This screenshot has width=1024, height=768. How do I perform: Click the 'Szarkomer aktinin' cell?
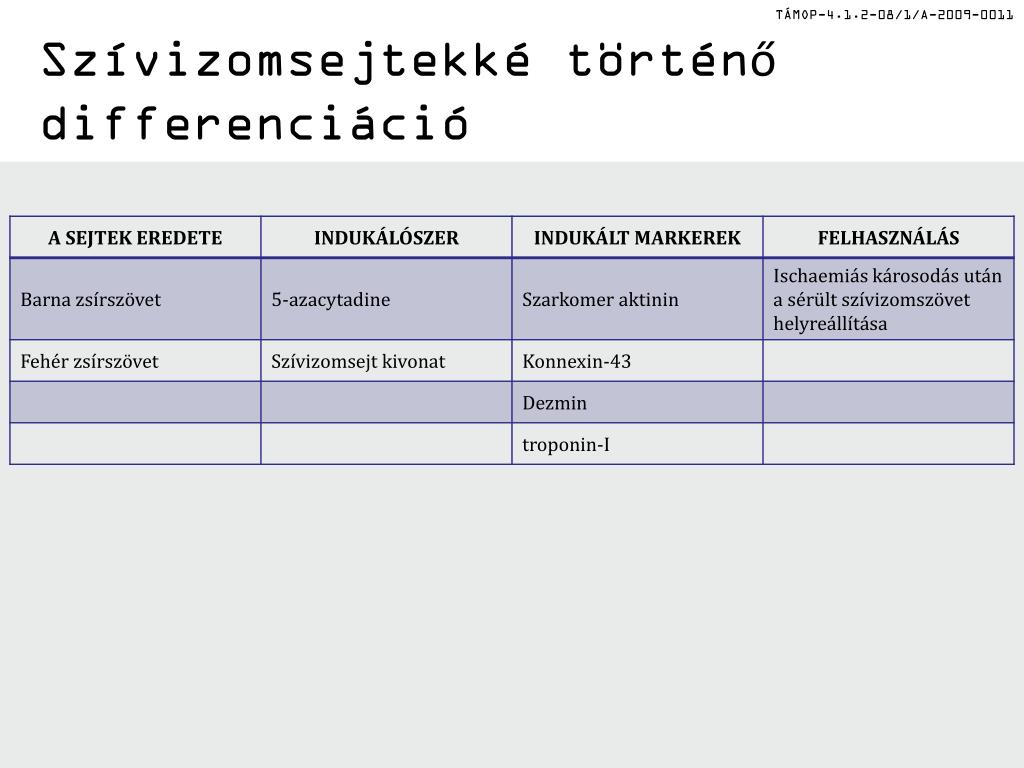coord(637,299)
